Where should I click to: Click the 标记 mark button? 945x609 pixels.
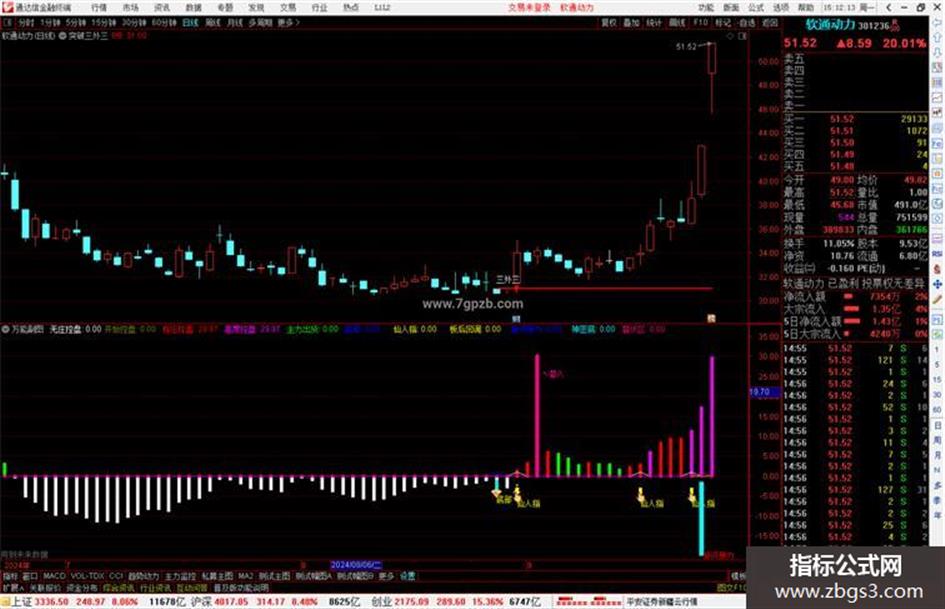pyautogui.click(x=723, y=22)
